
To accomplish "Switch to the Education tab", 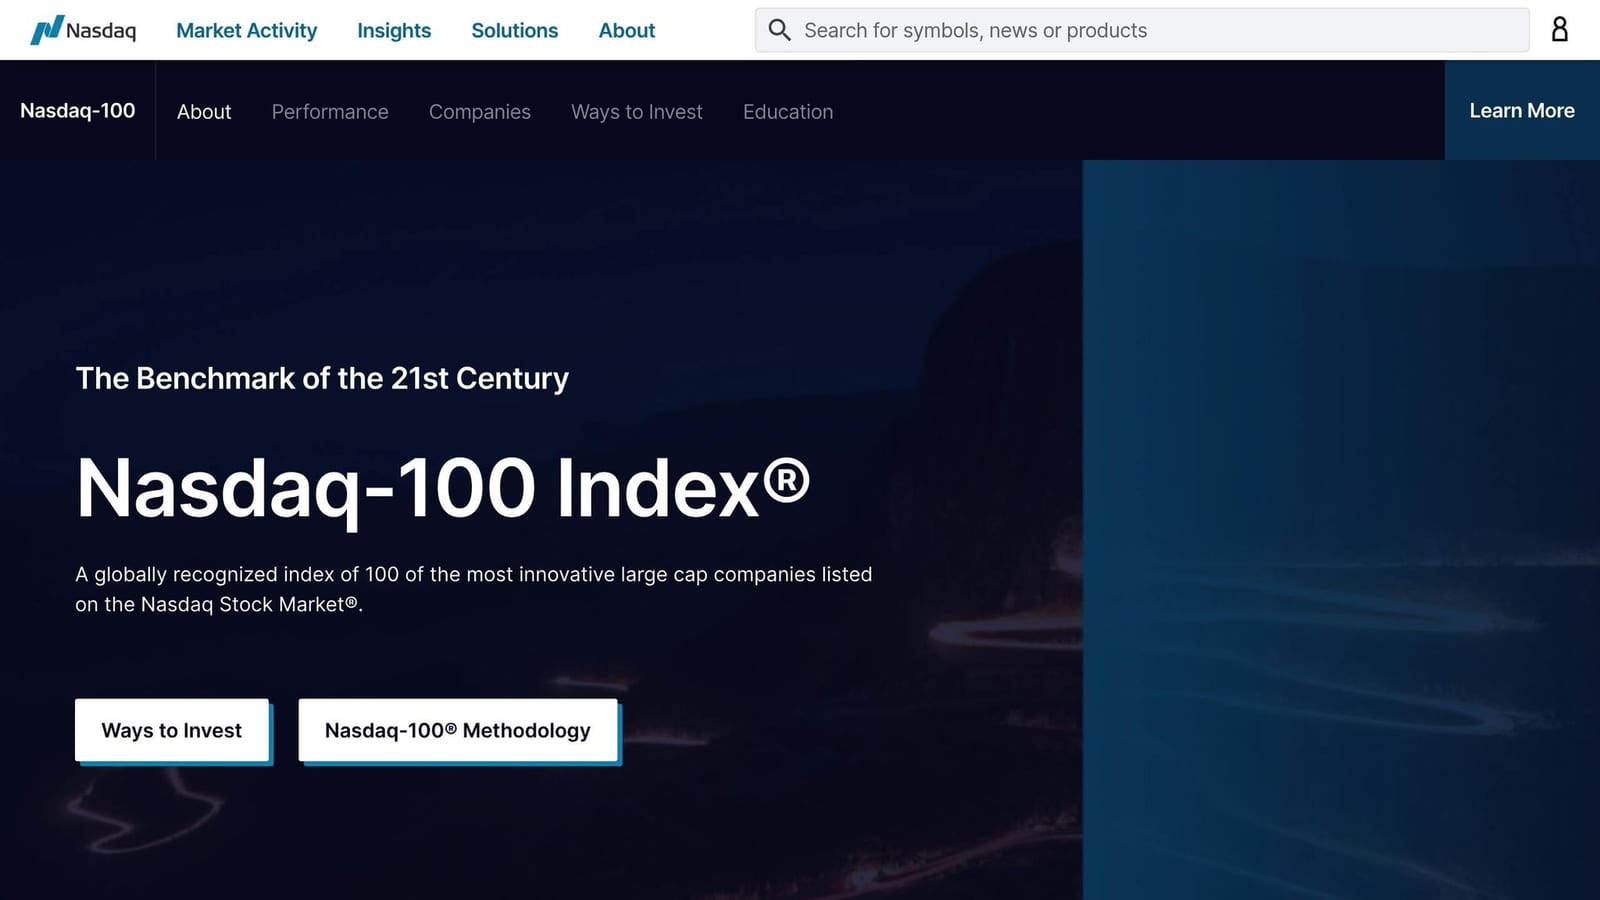I will 788,112.
